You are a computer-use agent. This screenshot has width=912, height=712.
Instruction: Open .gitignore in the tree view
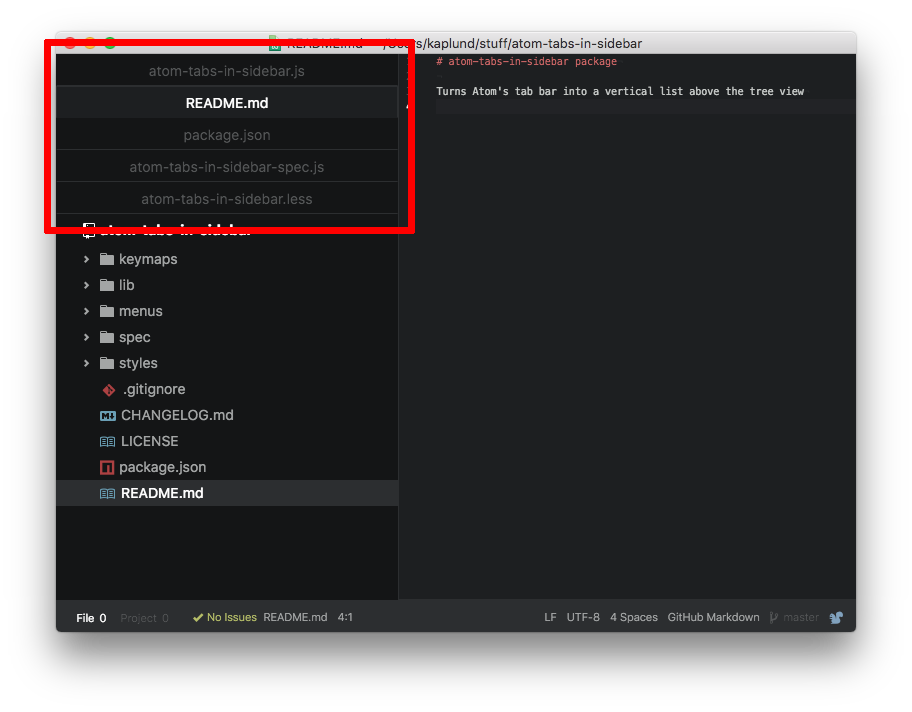coord(154,389)
